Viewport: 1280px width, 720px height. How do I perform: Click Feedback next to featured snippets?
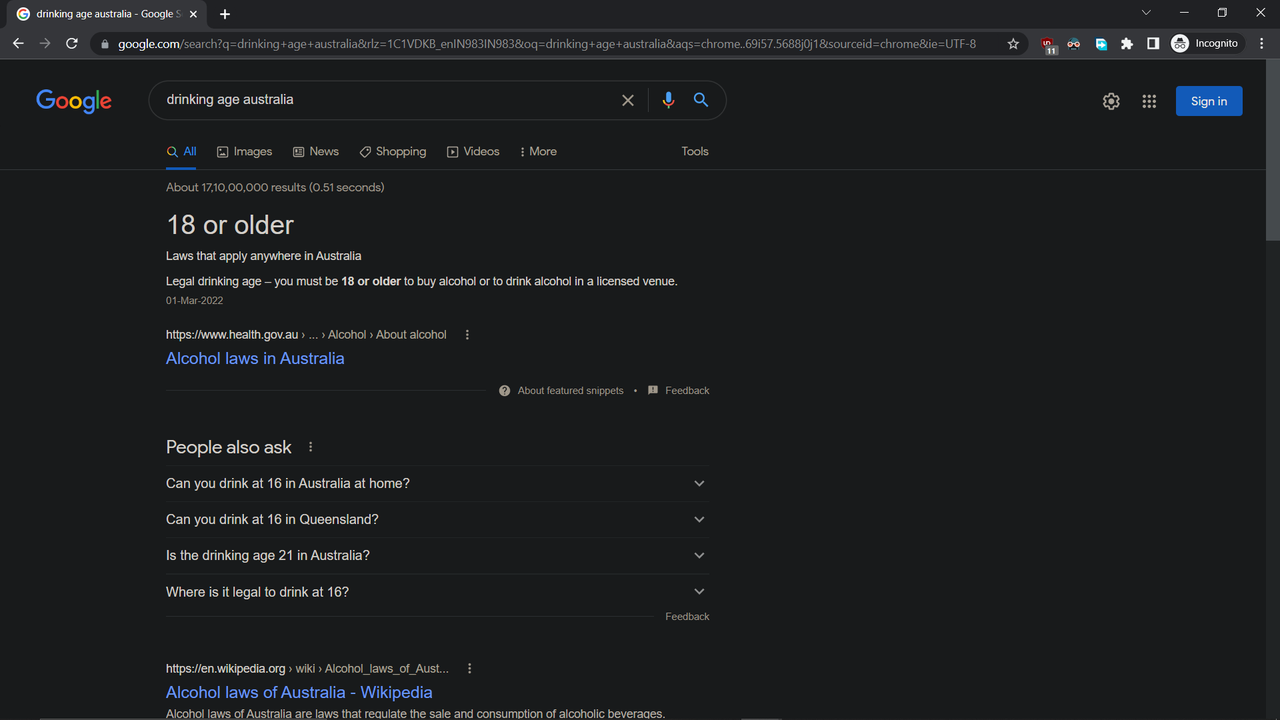click(x=679, y=391)
